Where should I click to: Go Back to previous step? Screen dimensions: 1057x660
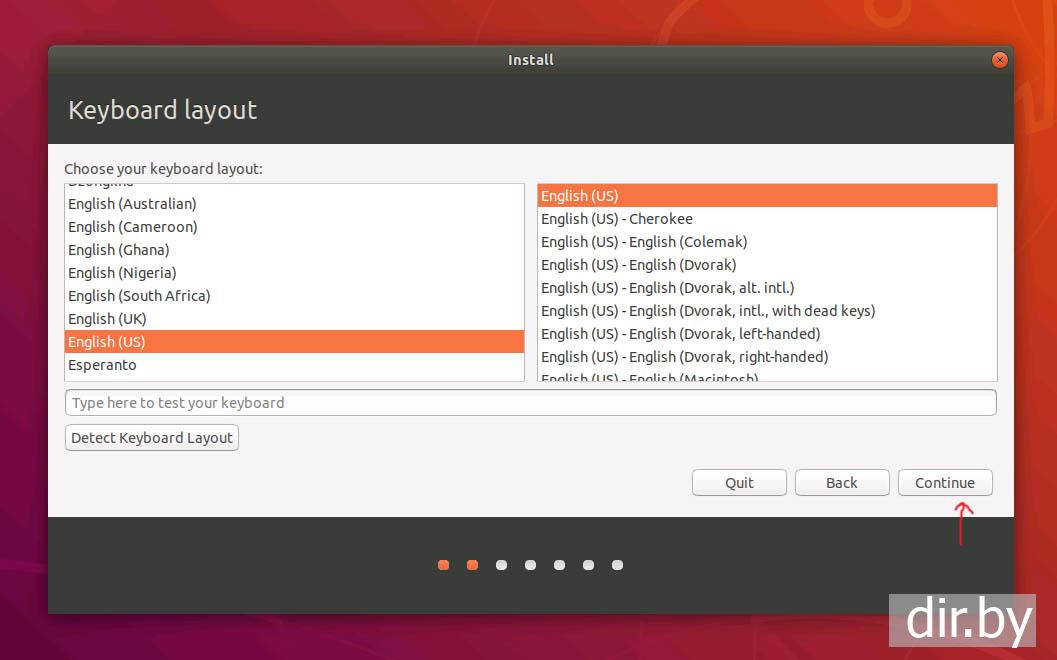pos(842,483)
